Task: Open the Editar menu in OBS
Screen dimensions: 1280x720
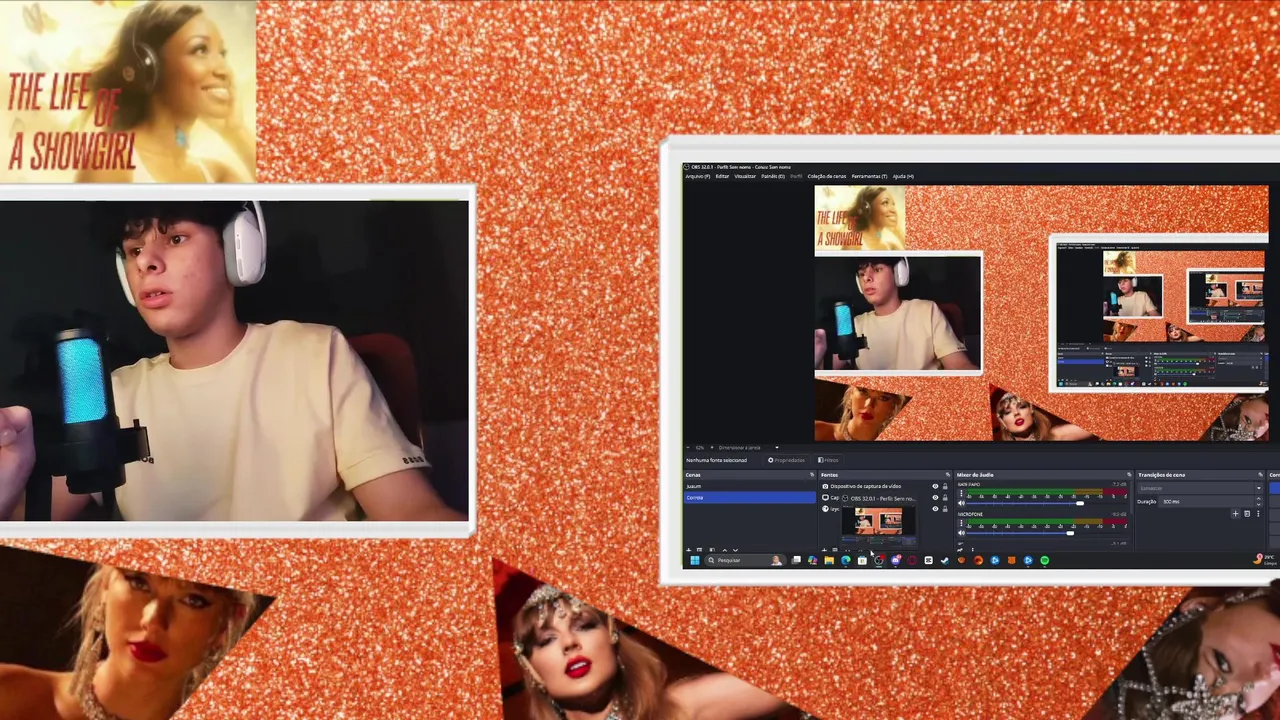Action: click(722, 176)
